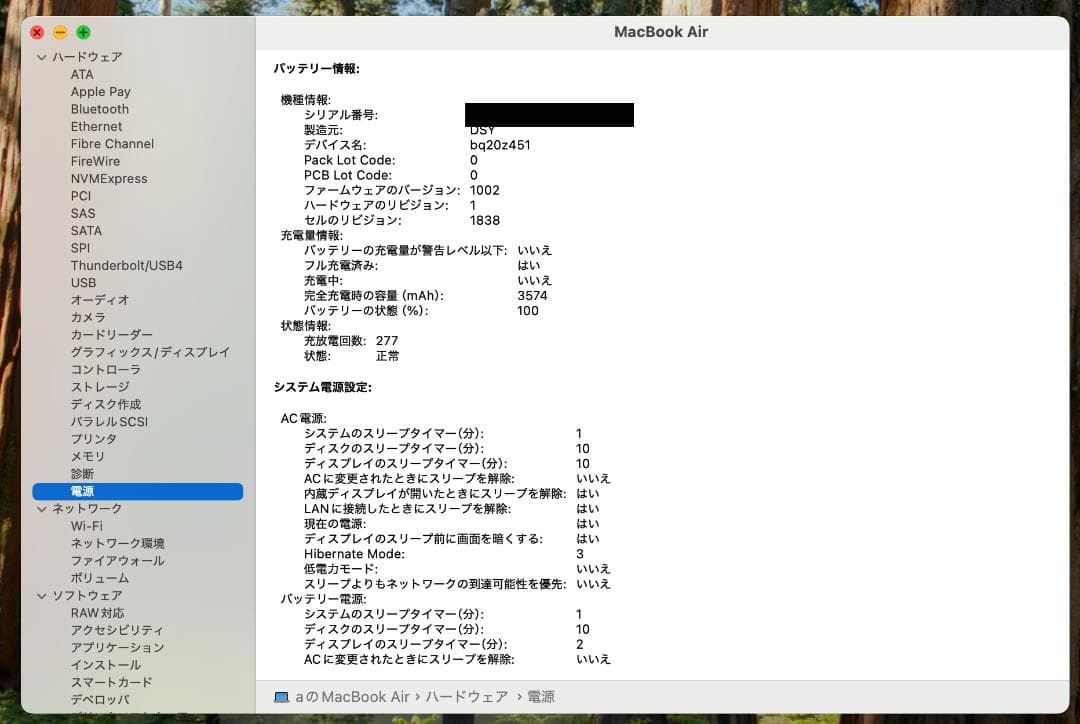Viewport: 1080px width, 724px height.
Task: Click the システム電源設定 heading
Action: point(322,387)
